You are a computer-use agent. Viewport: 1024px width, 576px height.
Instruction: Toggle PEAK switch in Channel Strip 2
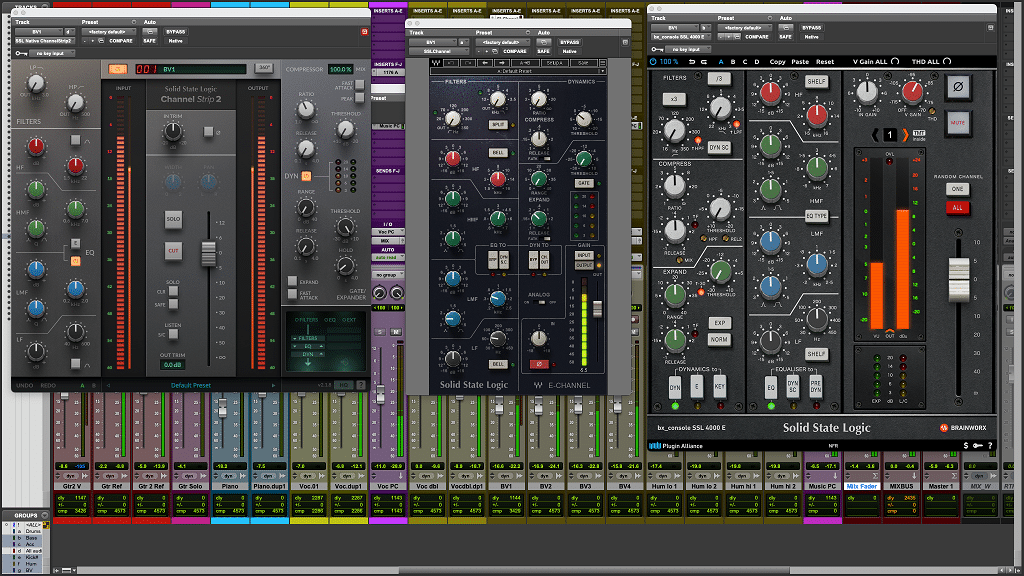(x=359, y=98)
